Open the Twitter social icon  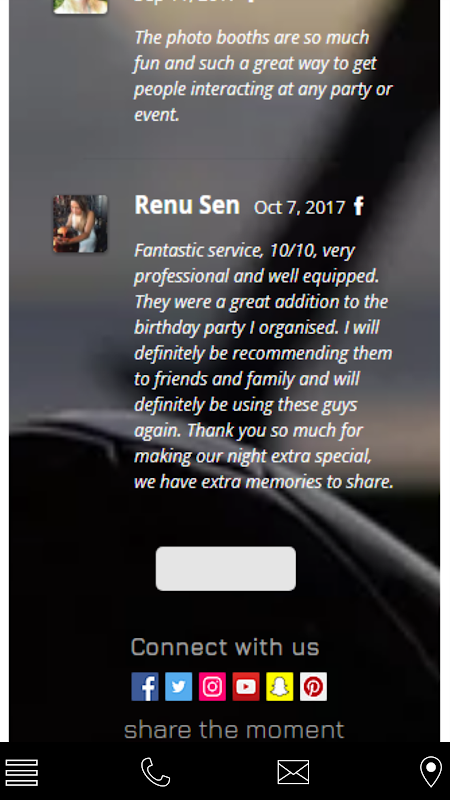[179, 686]
